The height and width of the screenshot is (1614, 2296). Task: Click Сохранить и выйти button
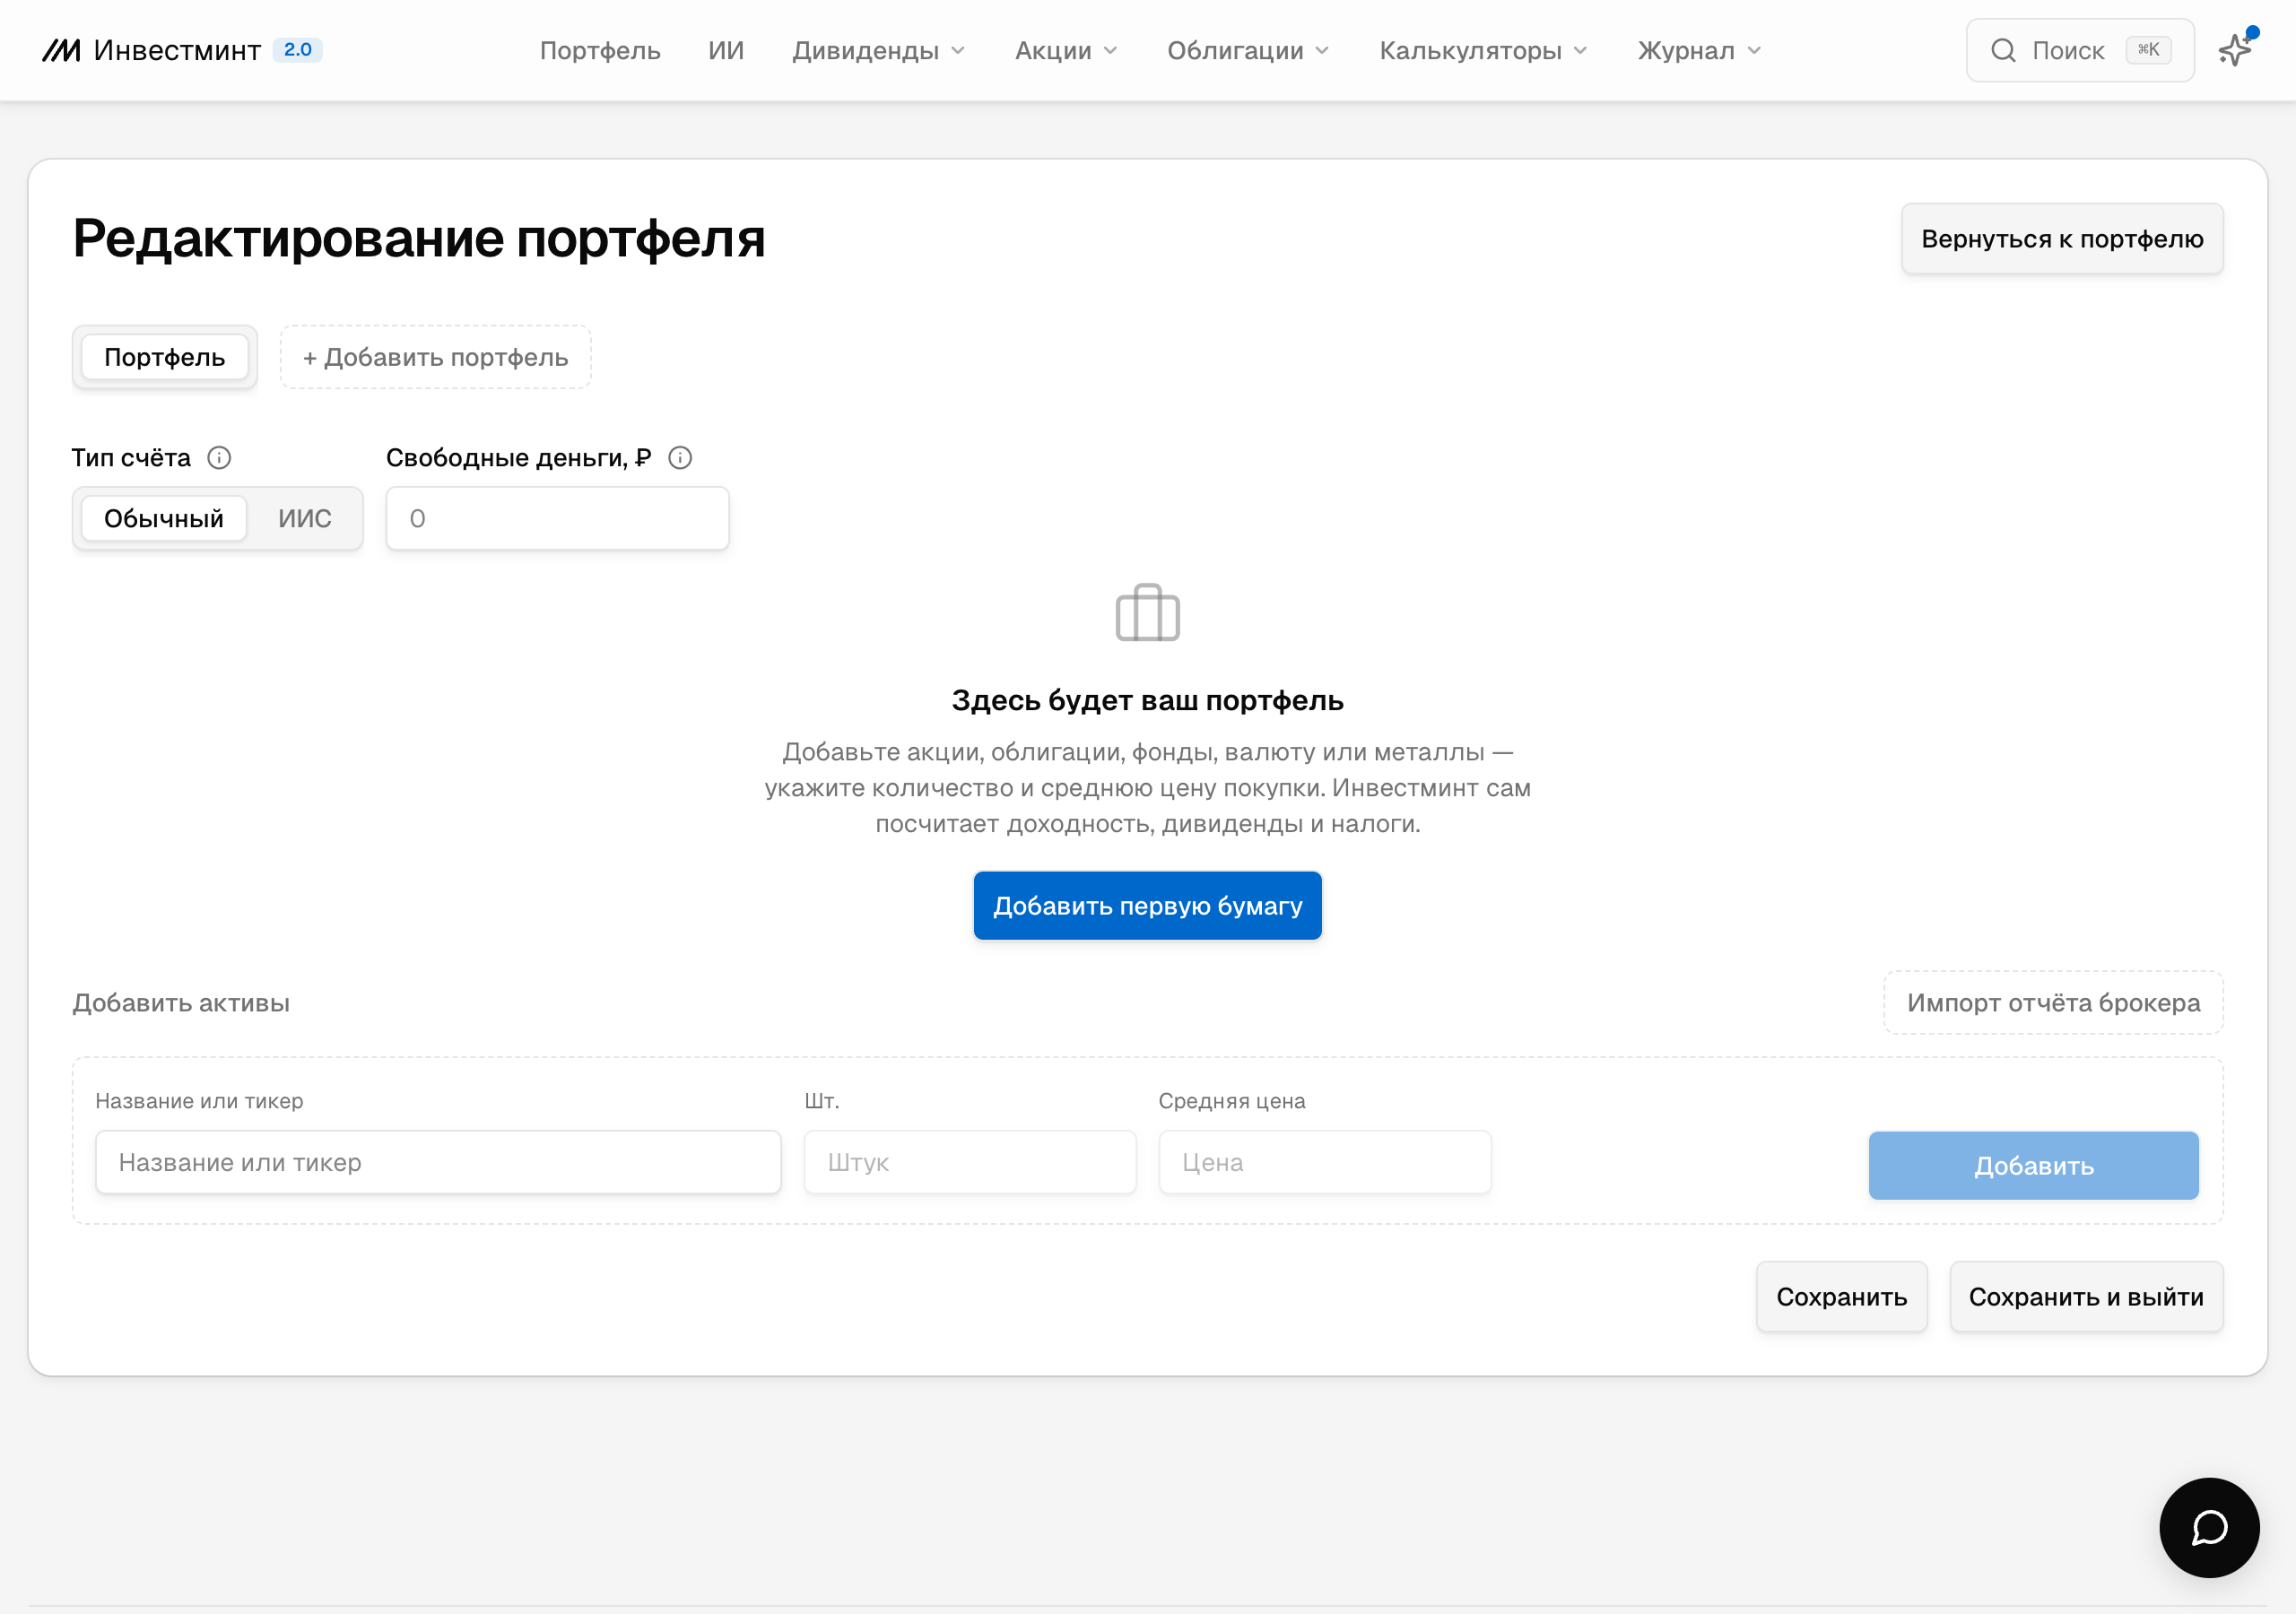point(2086,1297)
